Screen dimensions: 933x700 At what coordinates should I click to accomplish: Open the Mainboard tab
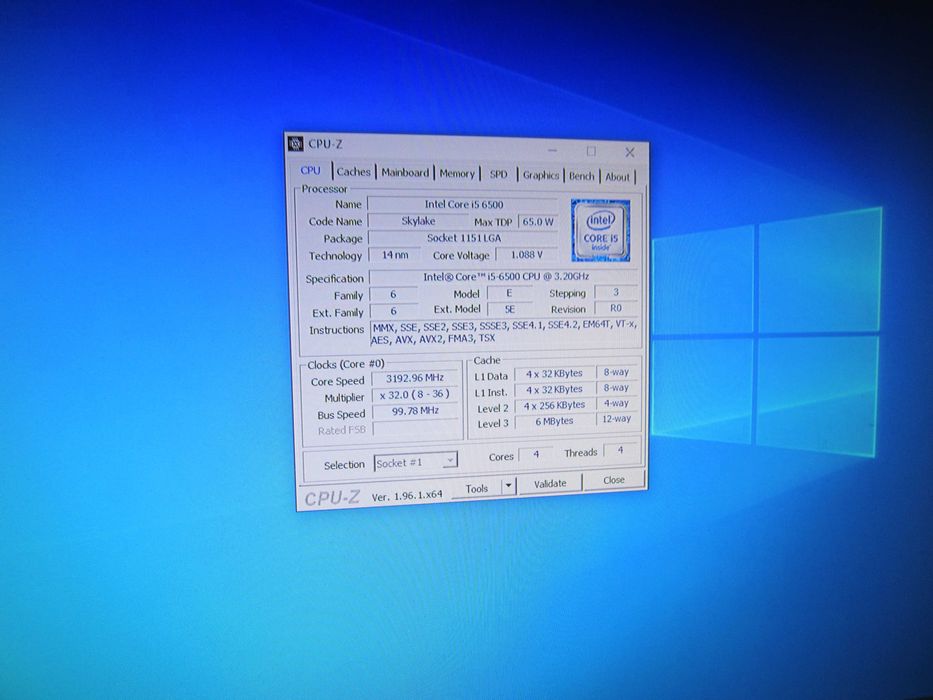405,173
